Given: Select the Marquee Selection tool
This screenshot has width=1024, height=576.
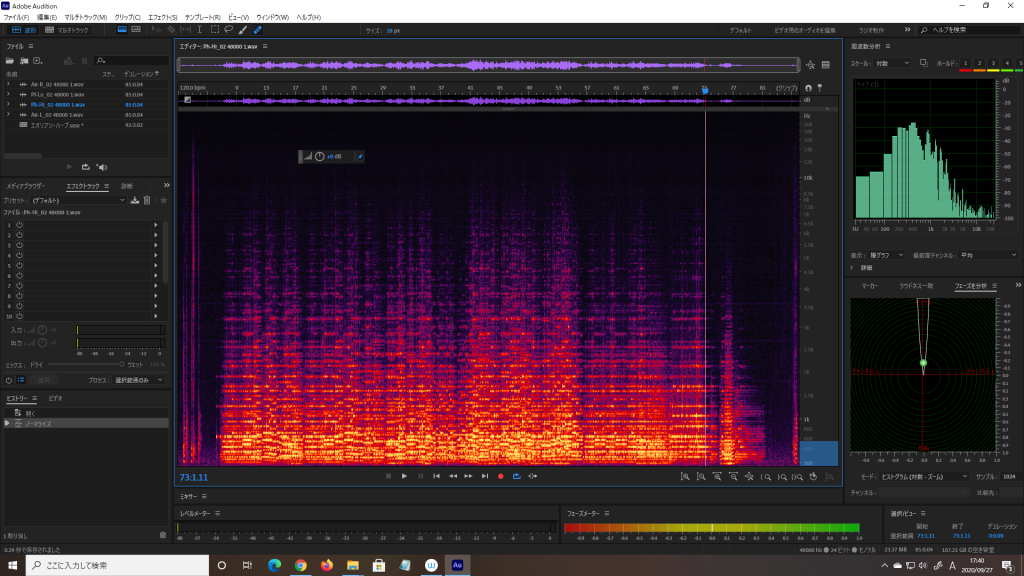Looking at the screenshot, I should tap(214, 30).
